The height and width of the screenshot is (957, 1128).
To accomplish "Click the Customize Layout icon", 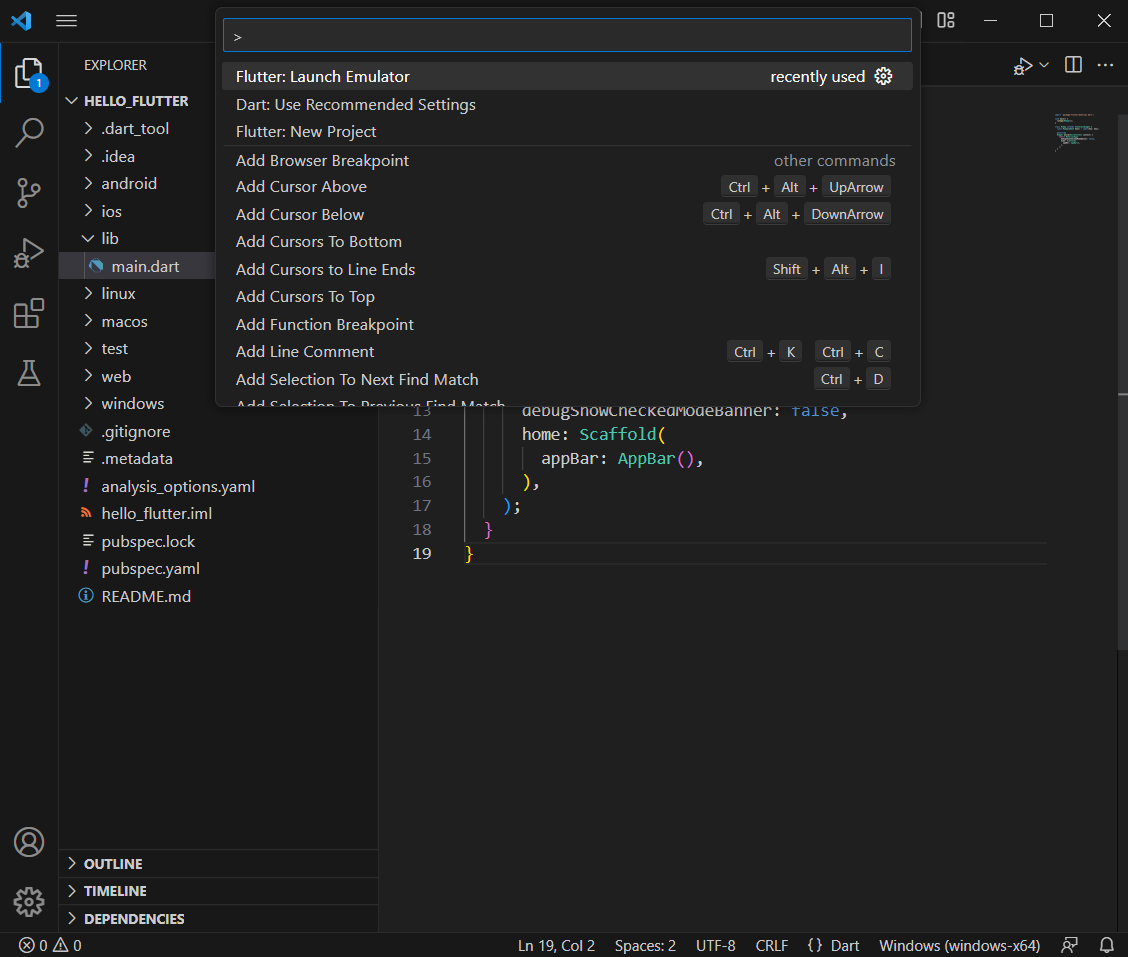I will [946, 20].
